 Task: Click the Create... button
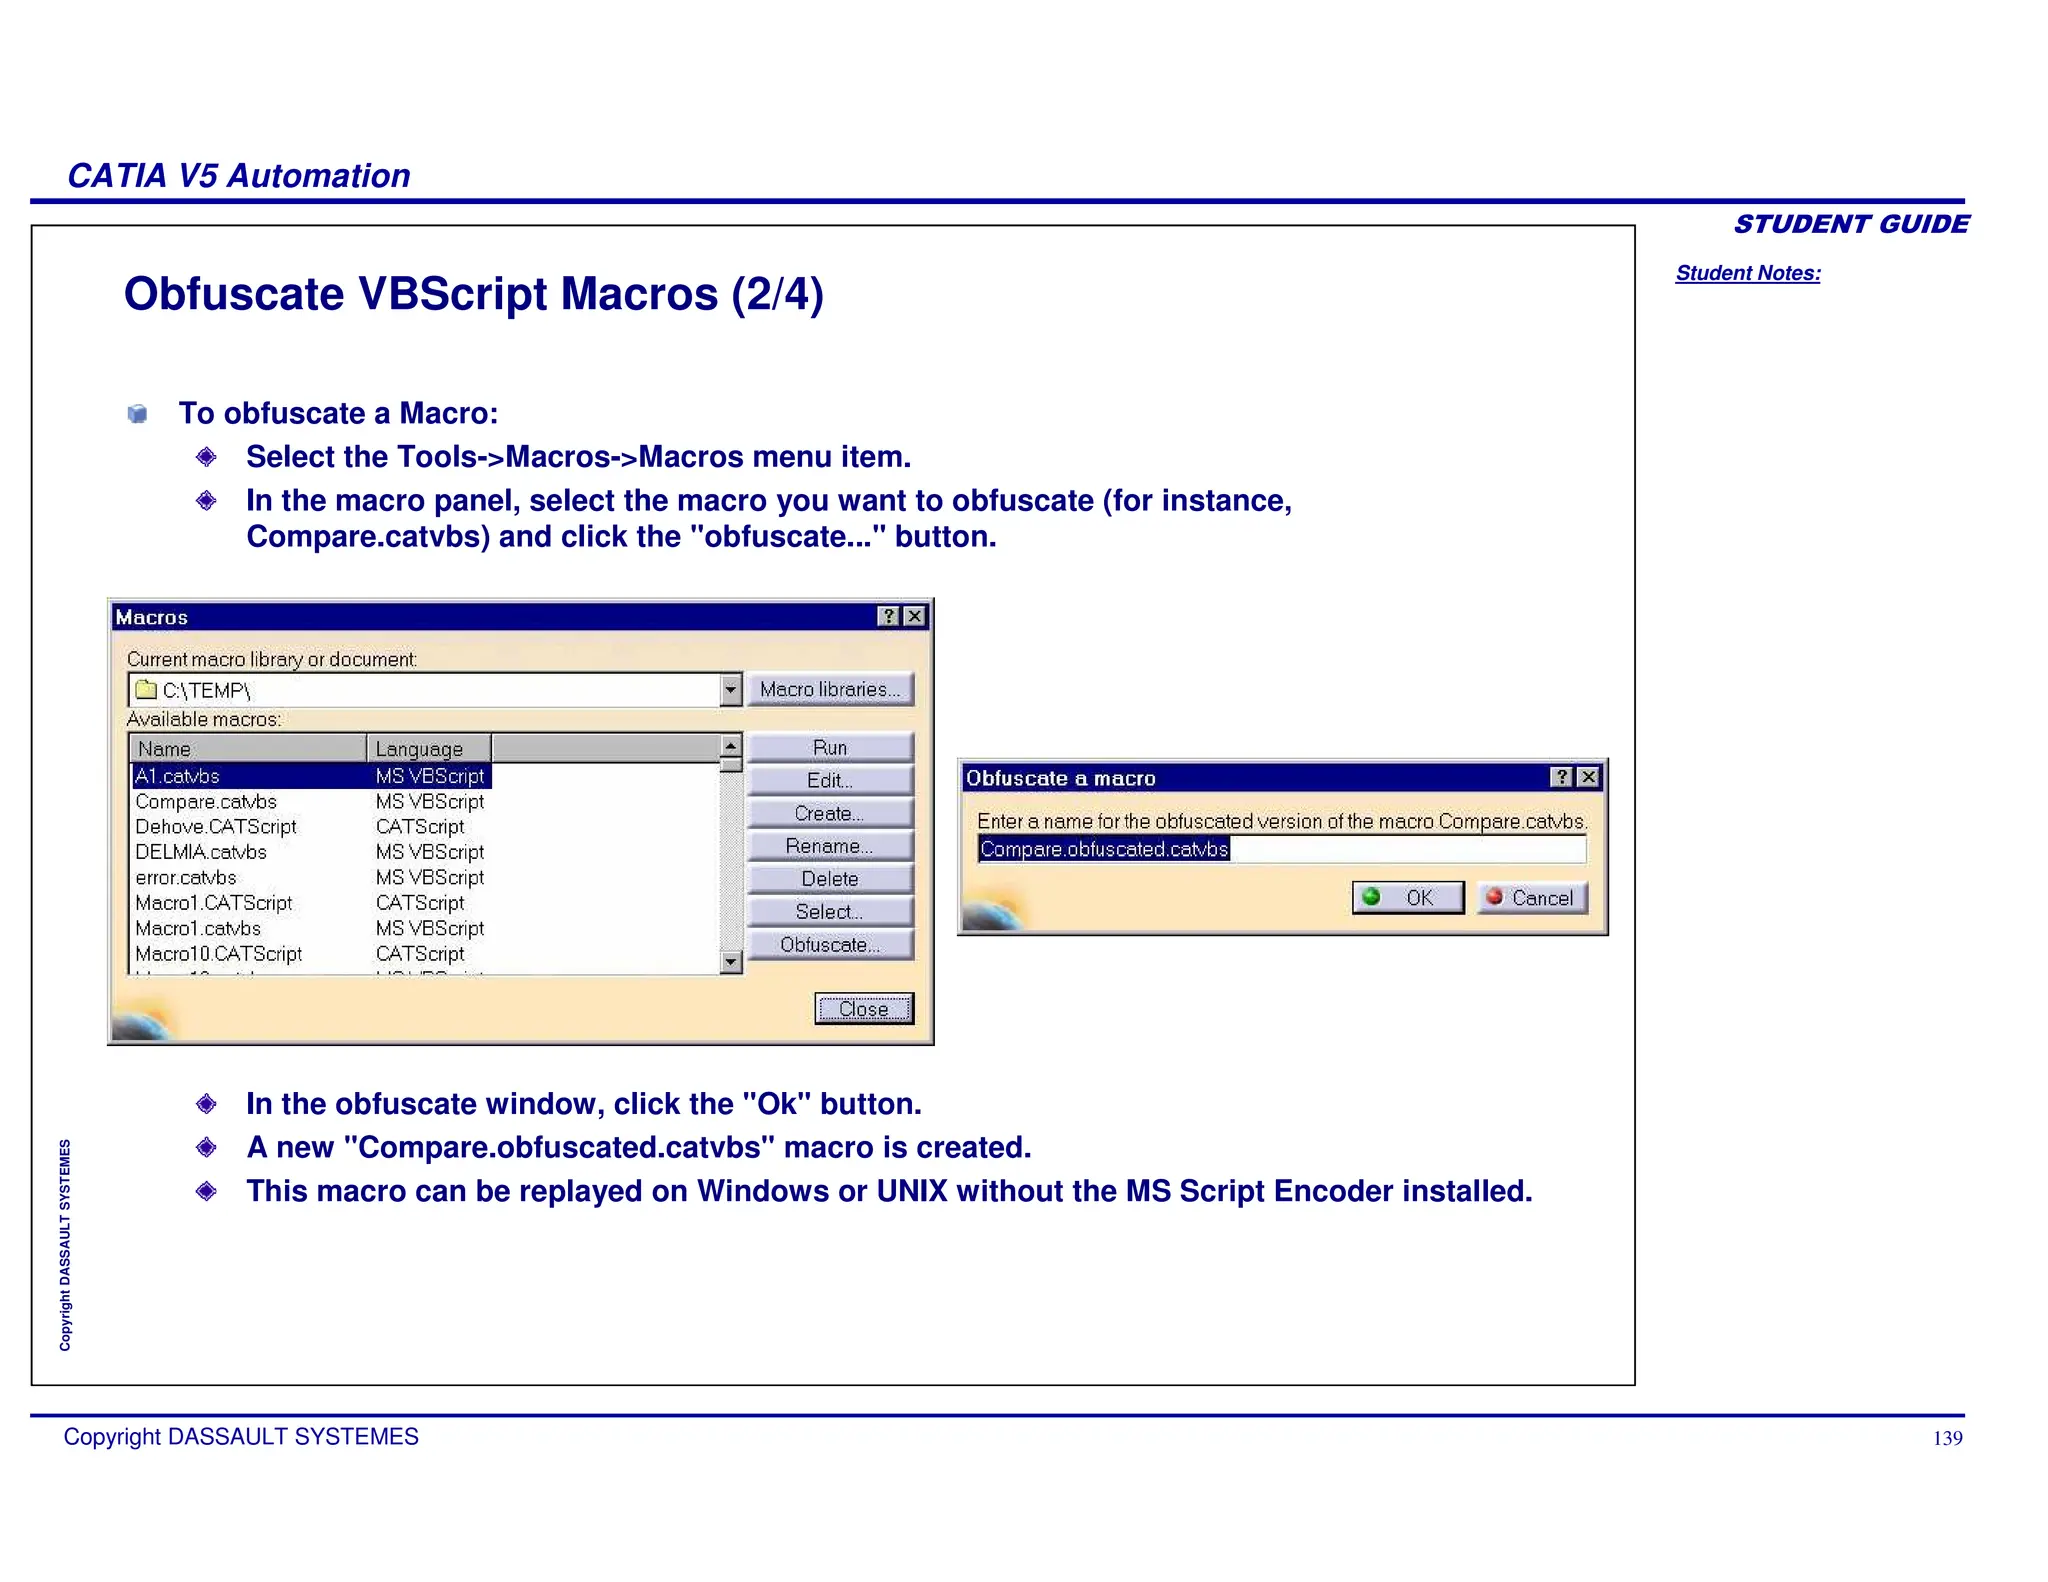pos(830,813)
